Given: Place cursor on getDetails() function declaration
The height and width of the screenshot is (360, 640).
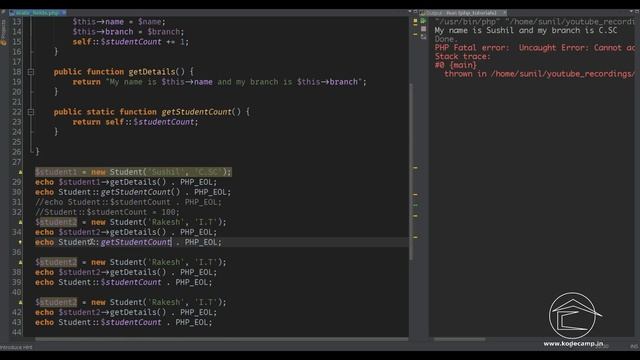Looking at the screenshot, I should pos(123,72).
